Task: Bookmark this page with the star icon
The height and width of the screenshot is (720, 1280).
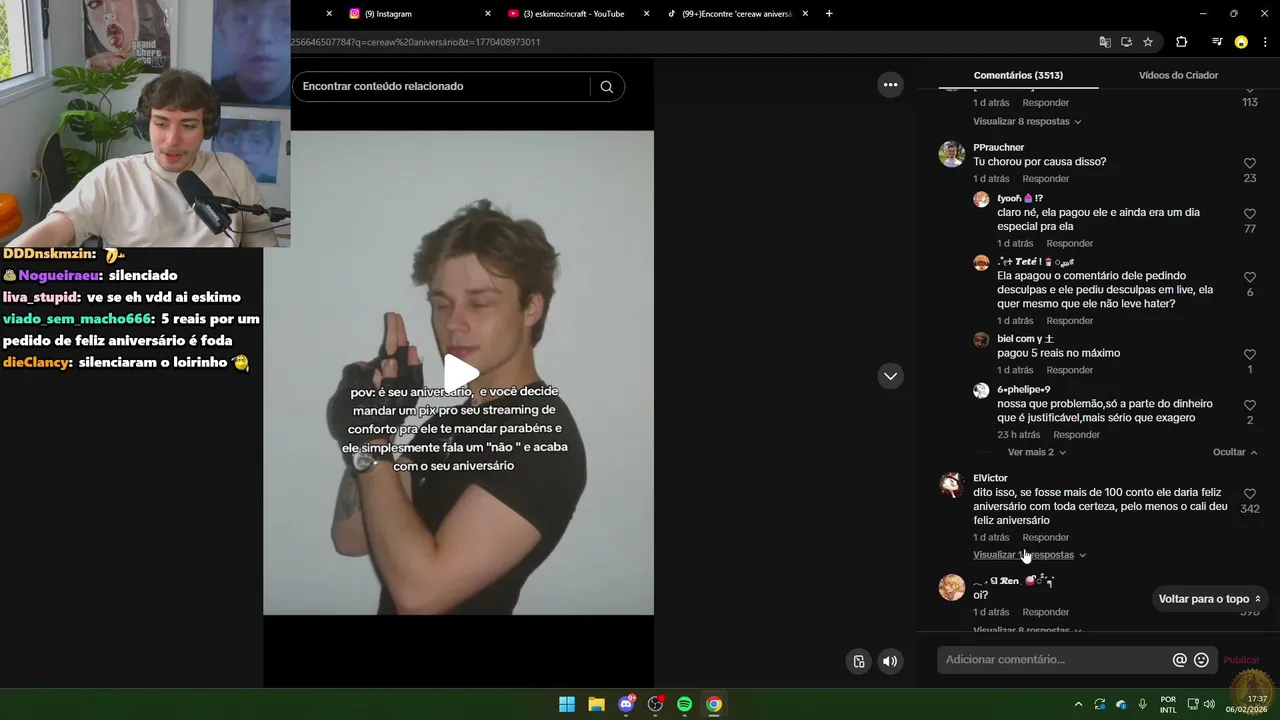Action: (1148, 42)
